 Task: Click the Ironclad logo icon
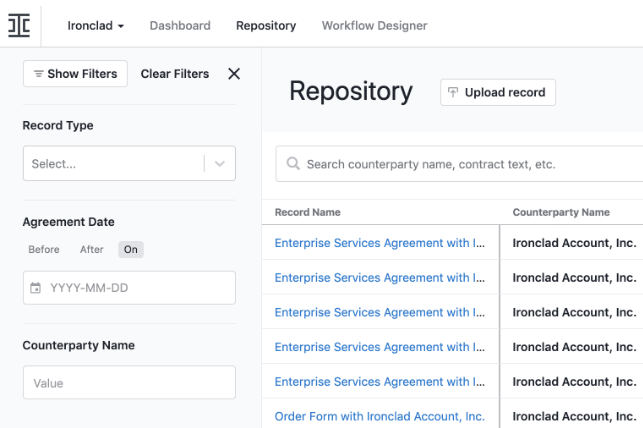[x=19, y=25]
